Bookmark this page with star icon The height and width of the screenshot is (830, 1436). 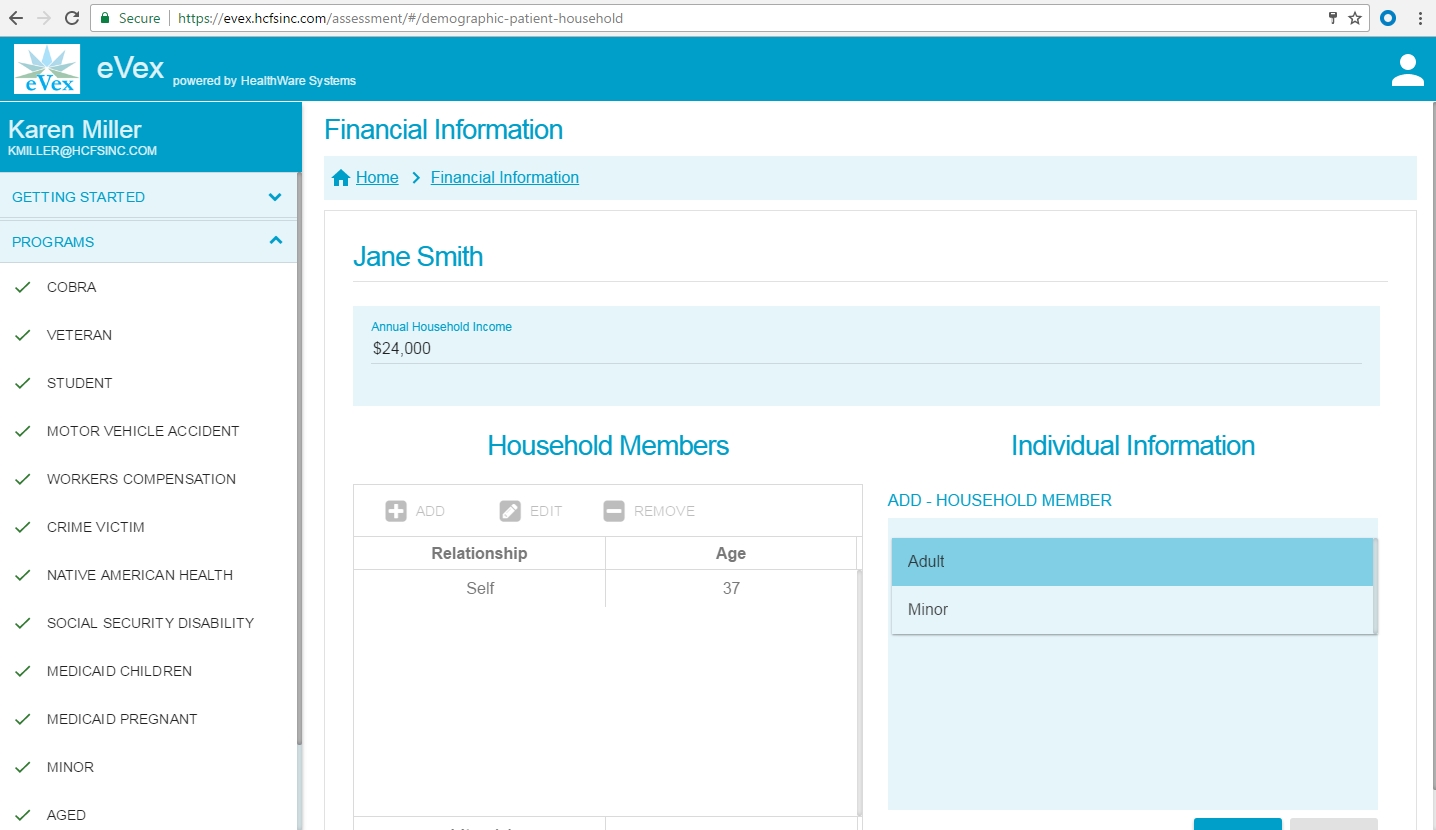pyautogui.click(x=1355, y=18)
